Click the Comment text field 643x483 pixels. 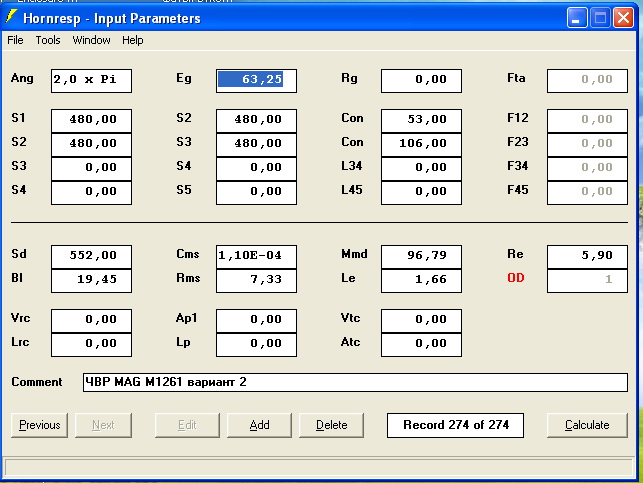[355, 383]
